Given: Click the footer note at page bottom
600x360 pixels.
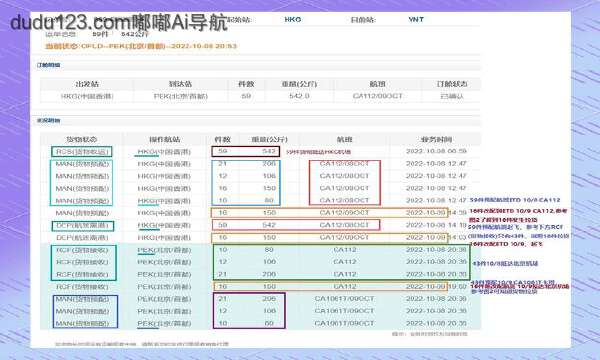Looking at the screenshot, I should [x=142, y=344].
